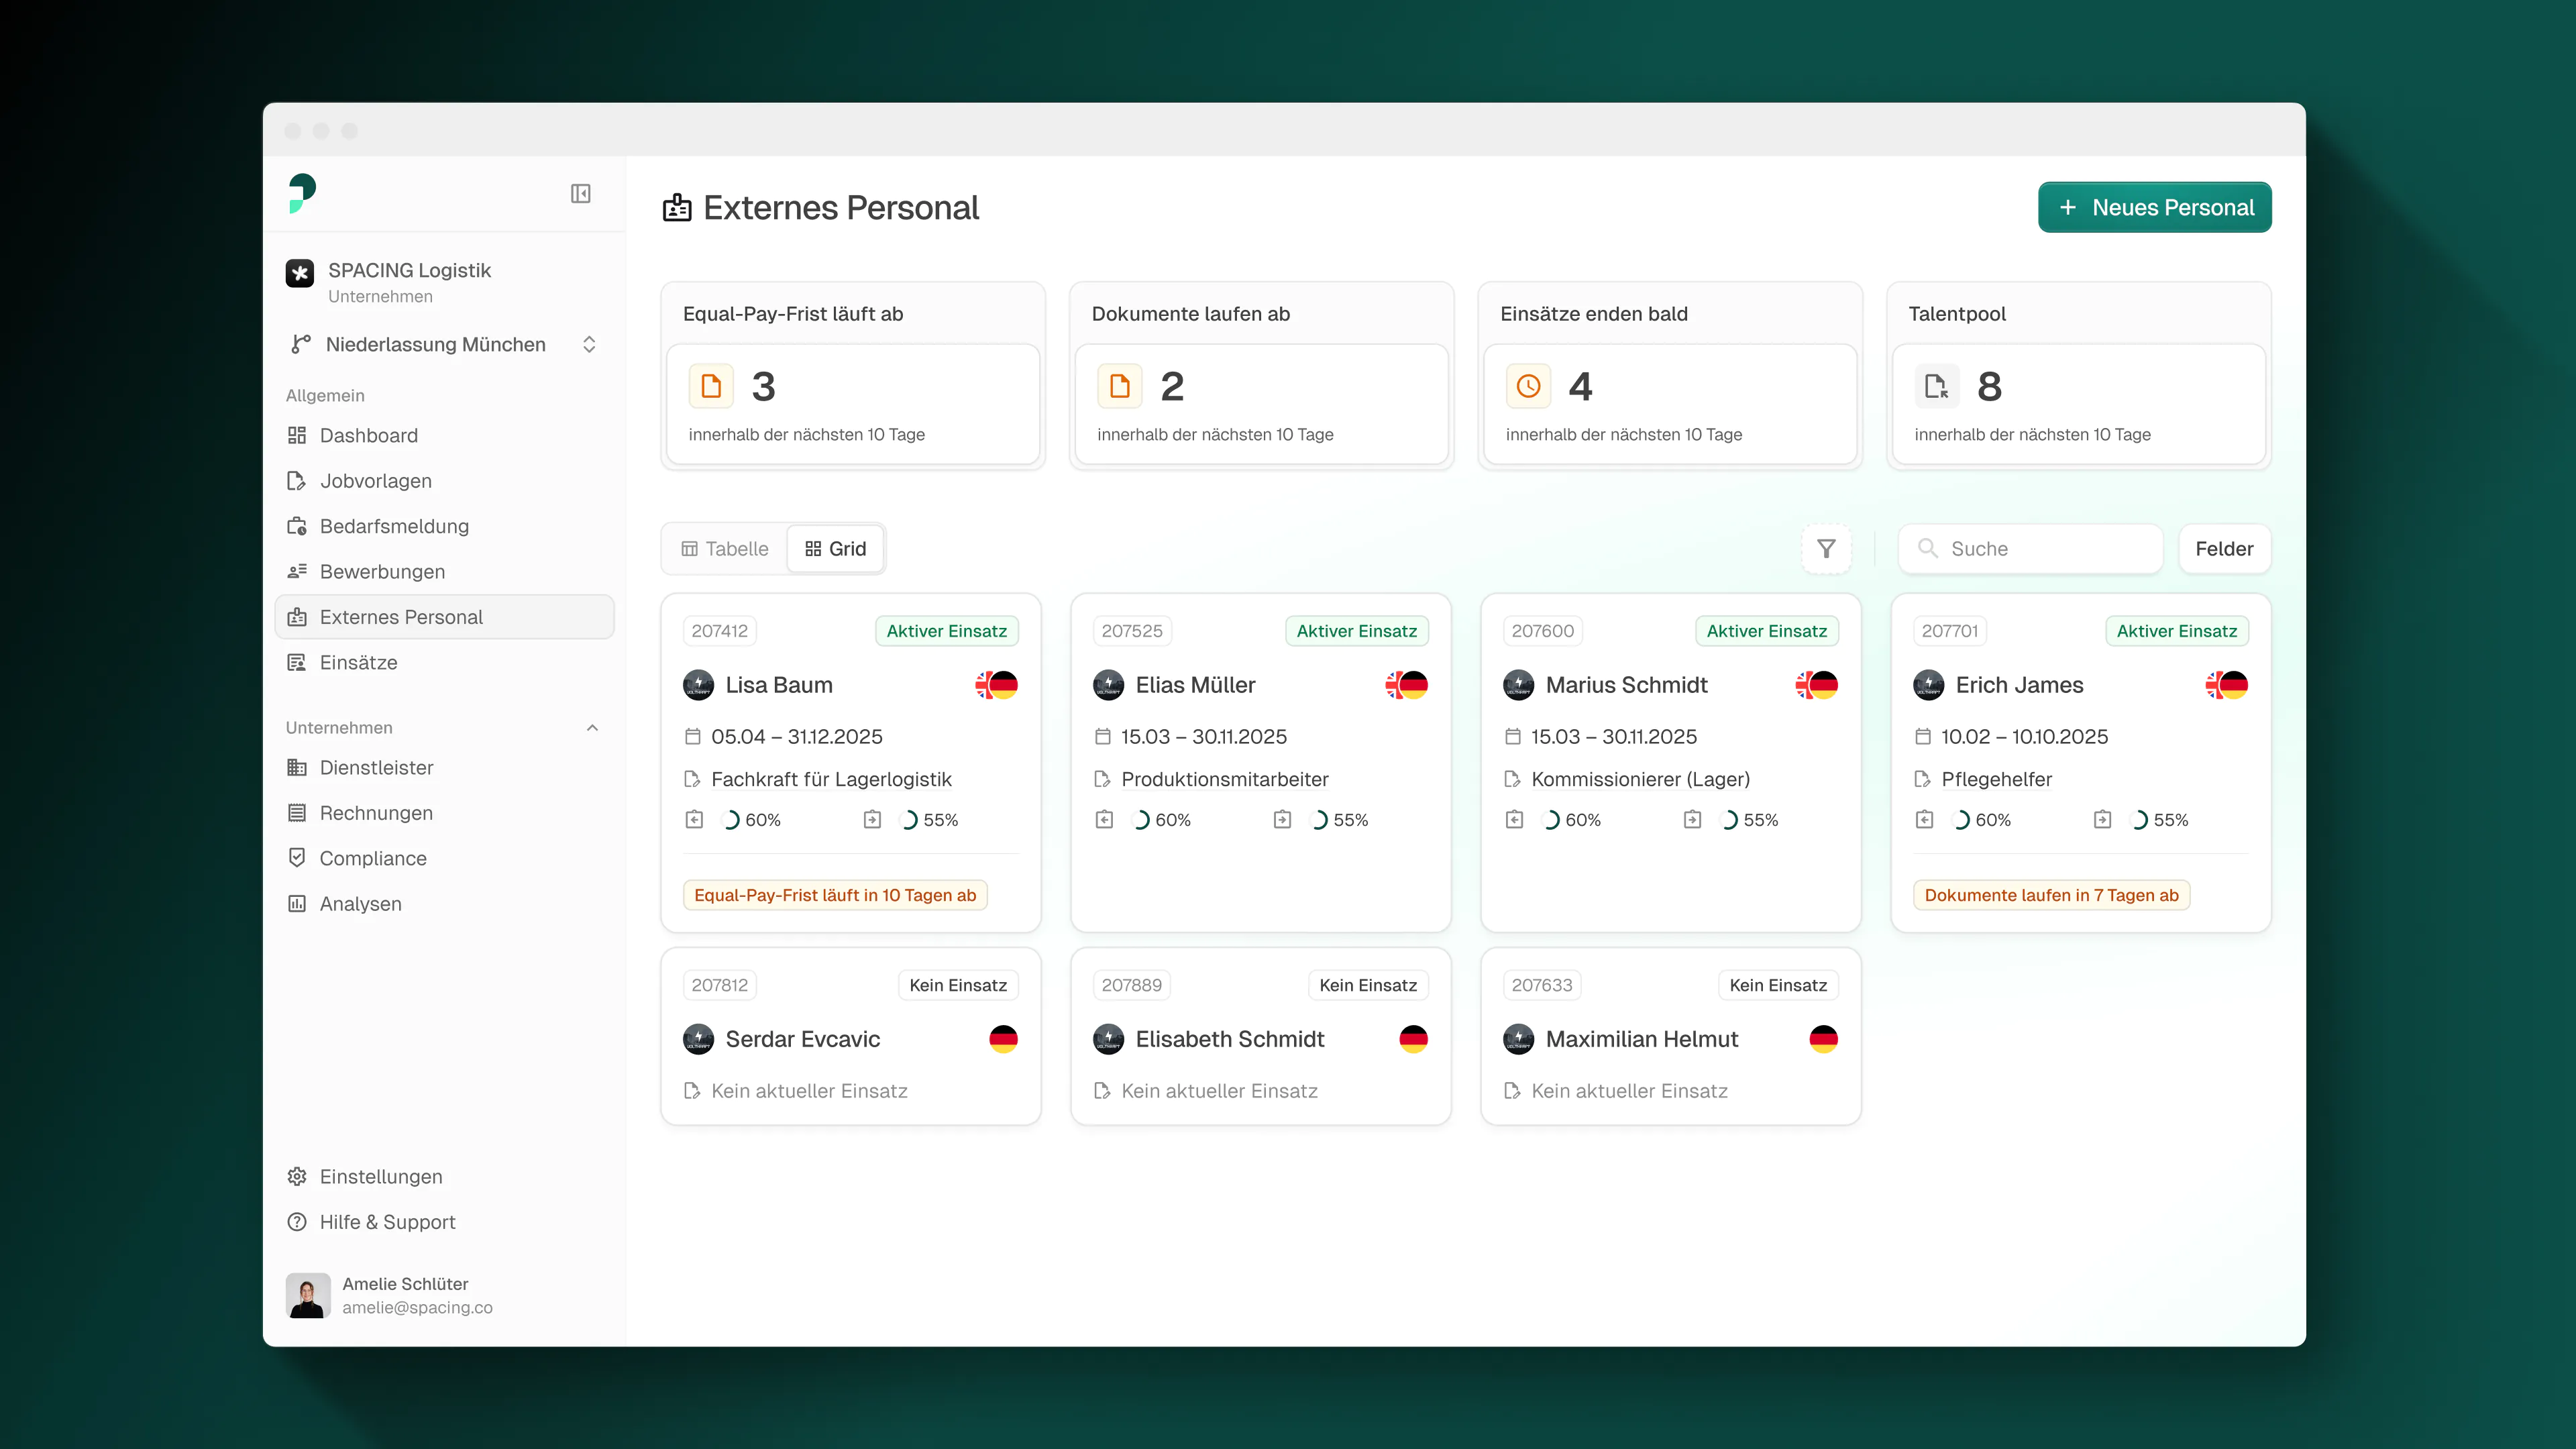This screenshot has width=2576, height=1449.
Task: Go to Dashboard in sidebar
Action: point(368,435)
